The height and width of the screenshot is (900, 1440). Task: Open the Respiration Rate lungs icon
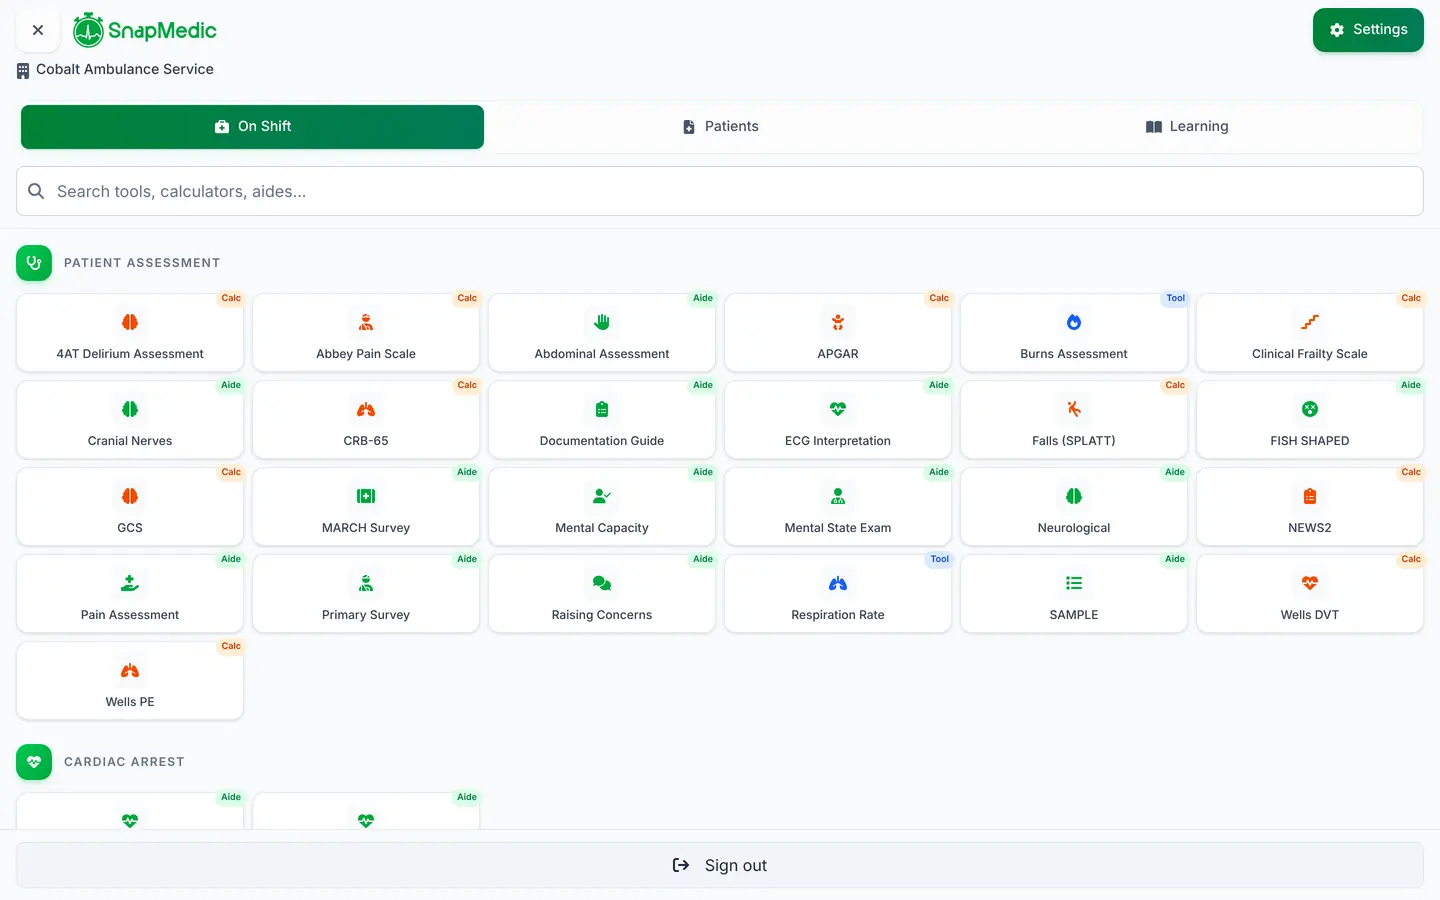(x=838, y=583)
